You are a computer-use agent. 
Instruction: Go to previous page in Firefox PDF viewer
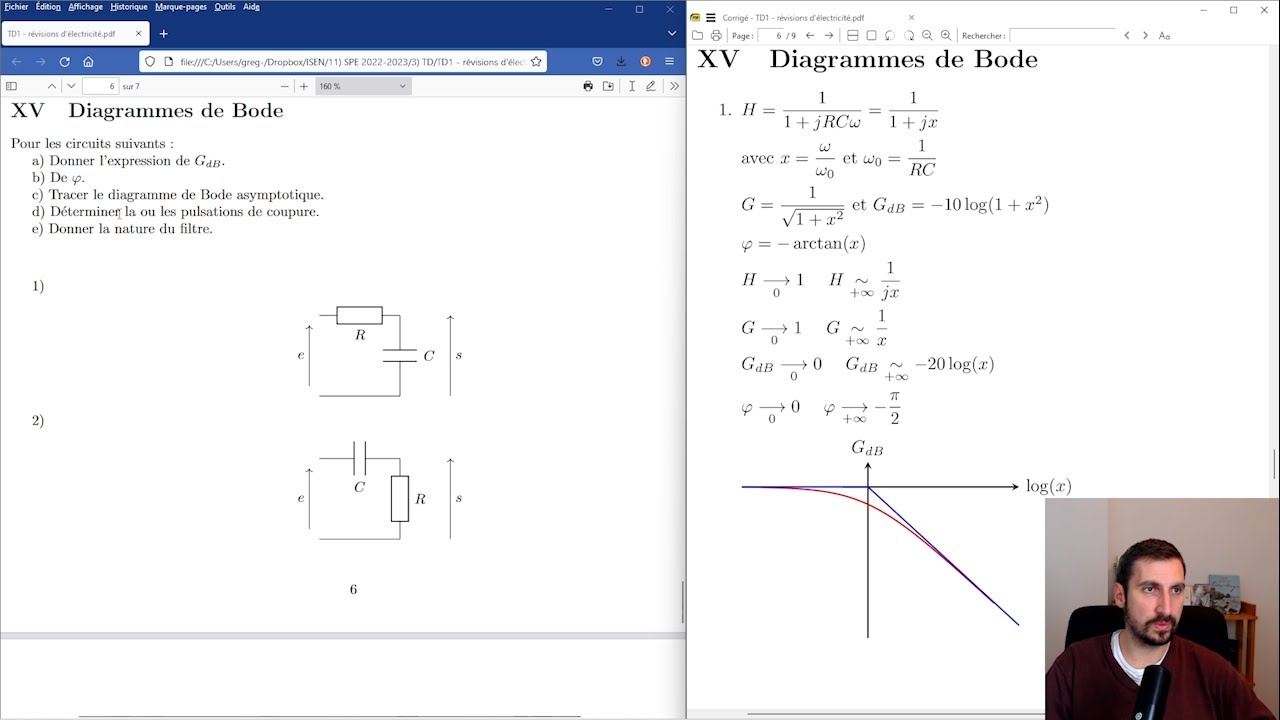coord(52,86)
